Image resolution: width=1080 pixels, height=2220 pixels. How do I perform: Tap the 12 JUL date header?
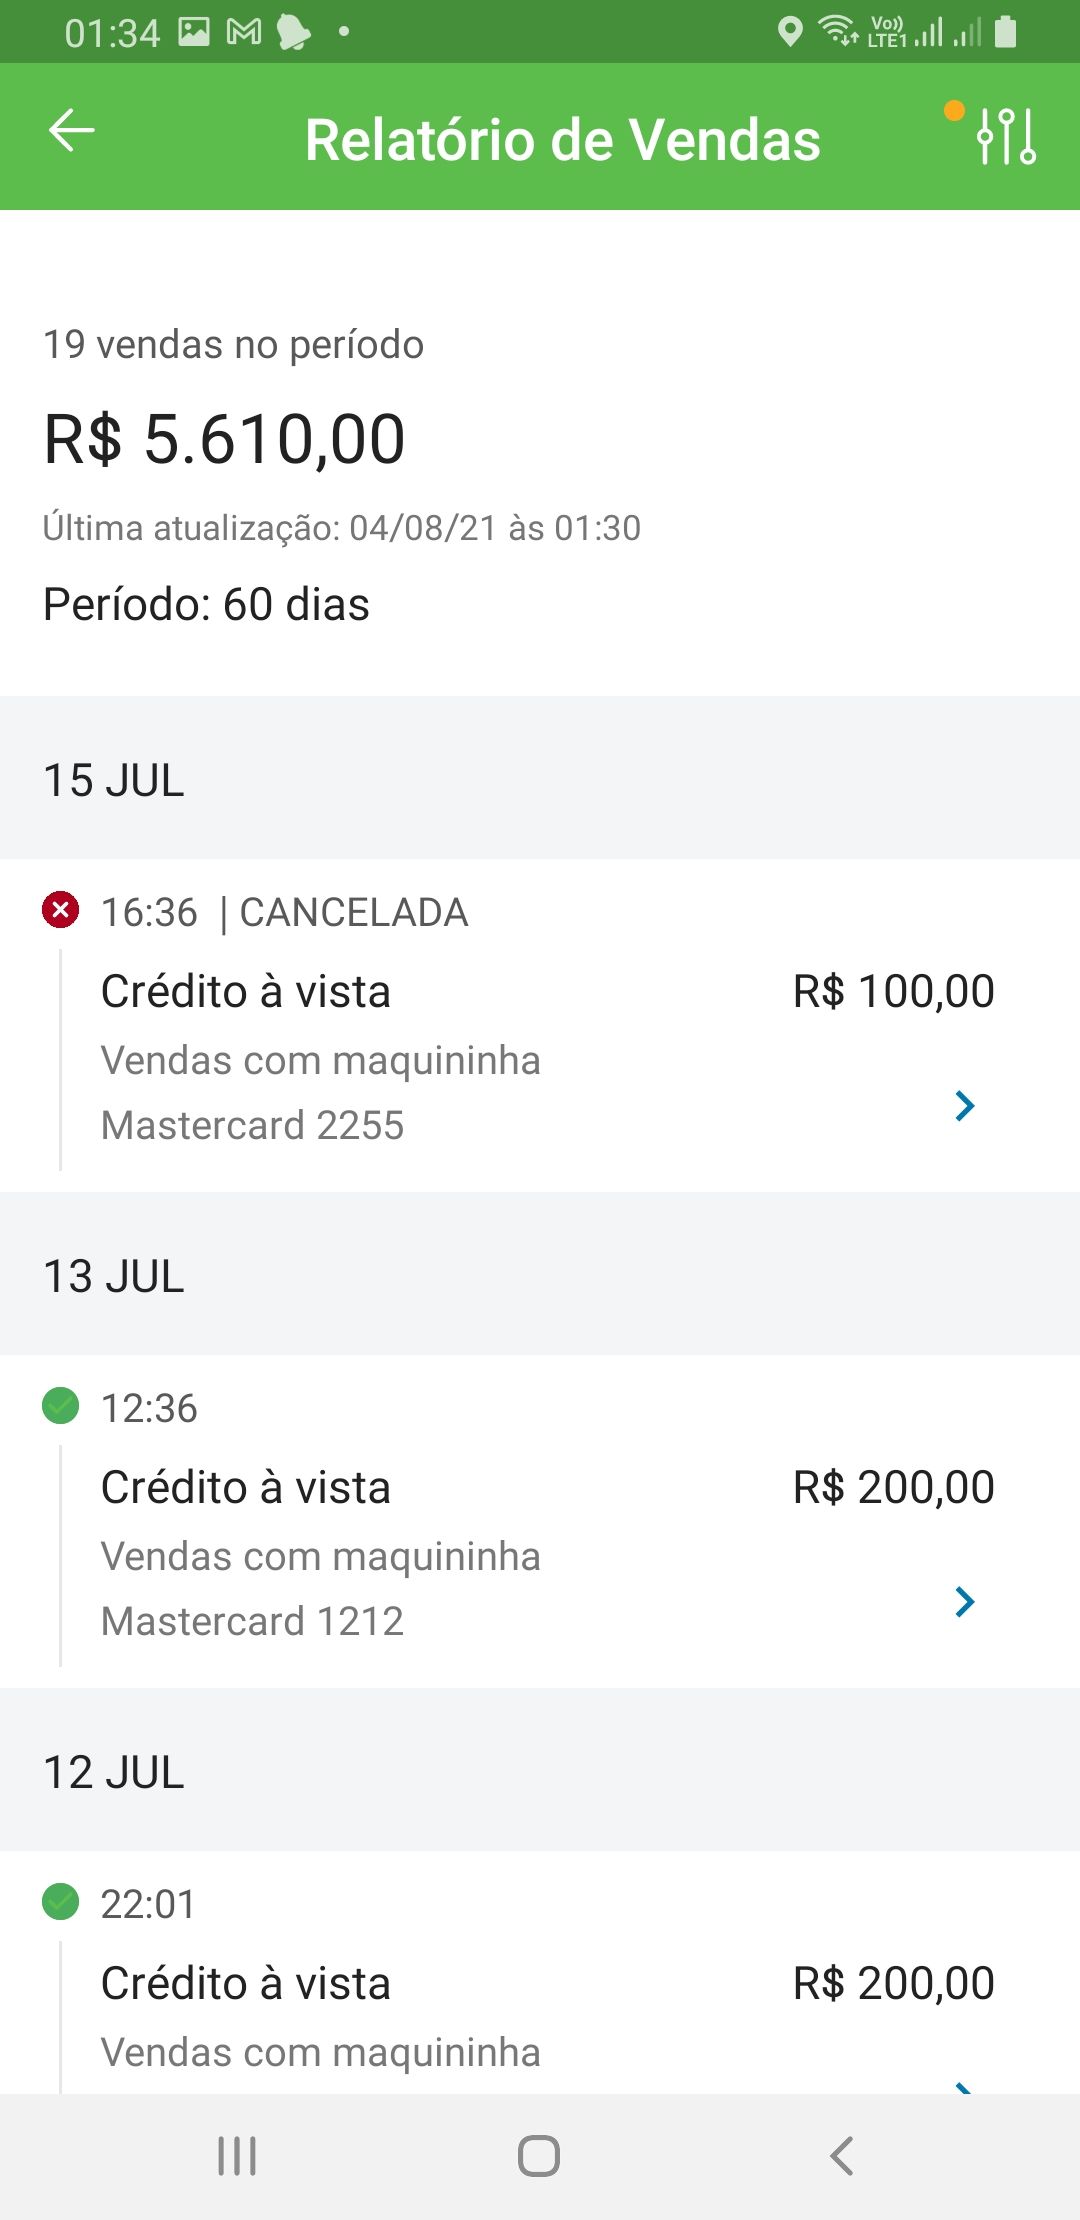(114, 1772)
